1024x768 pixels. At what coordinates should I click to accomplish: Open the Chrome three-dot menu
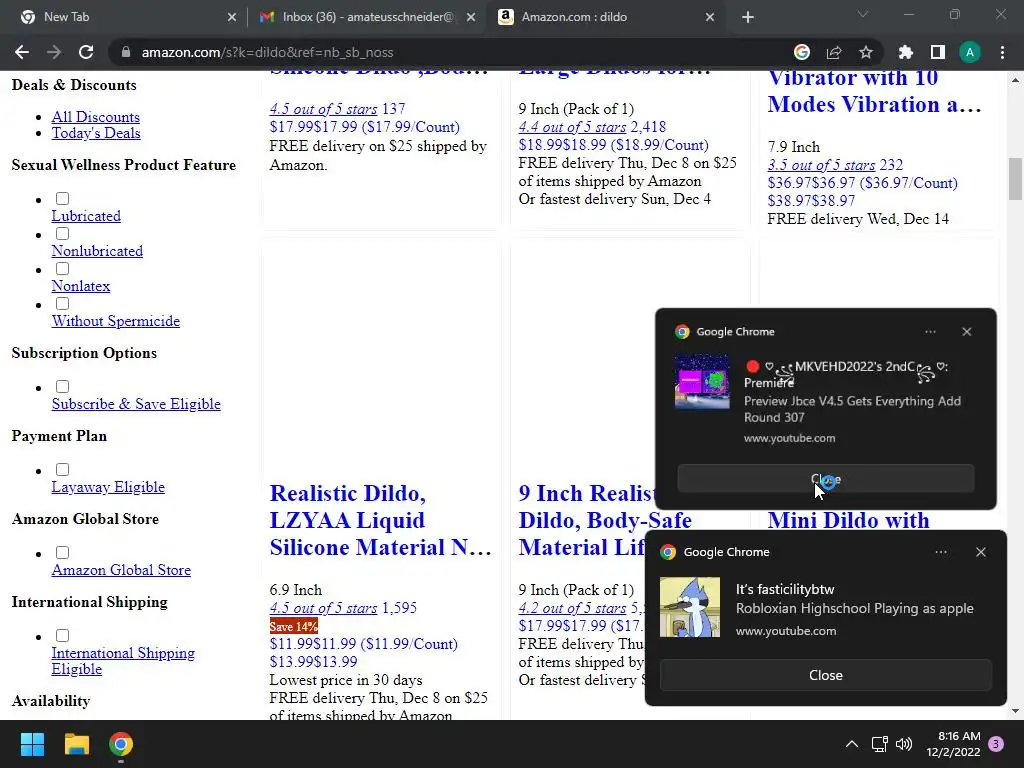(x=1002, y=52)
